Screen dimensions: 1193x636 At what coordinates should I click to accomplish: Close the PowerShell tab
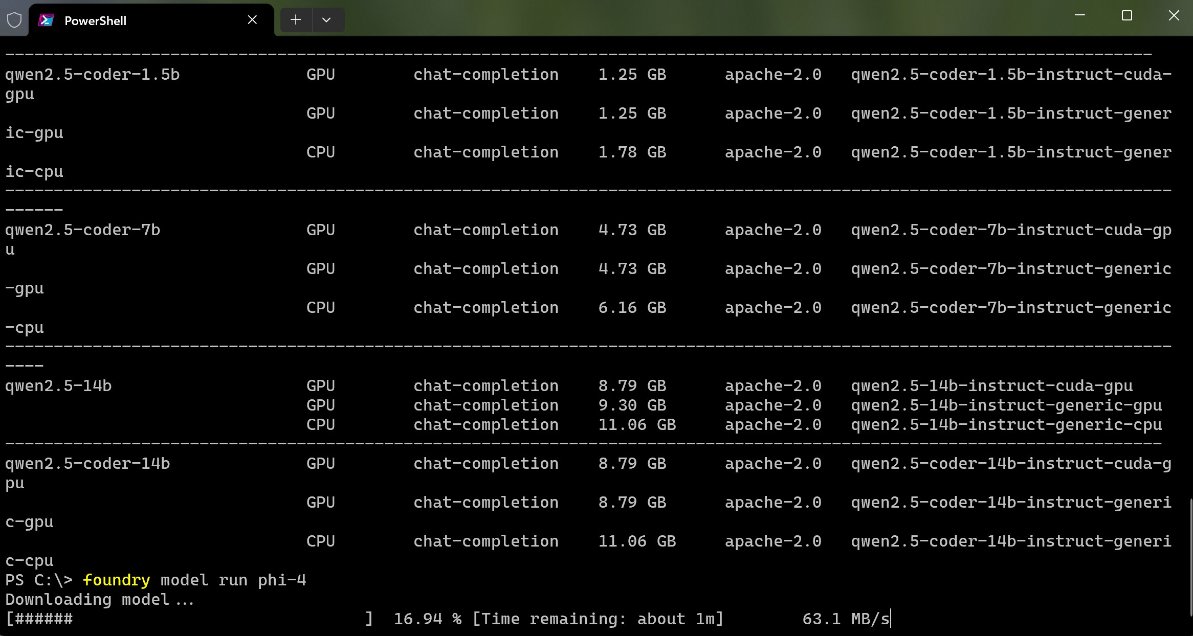(253, 19)
